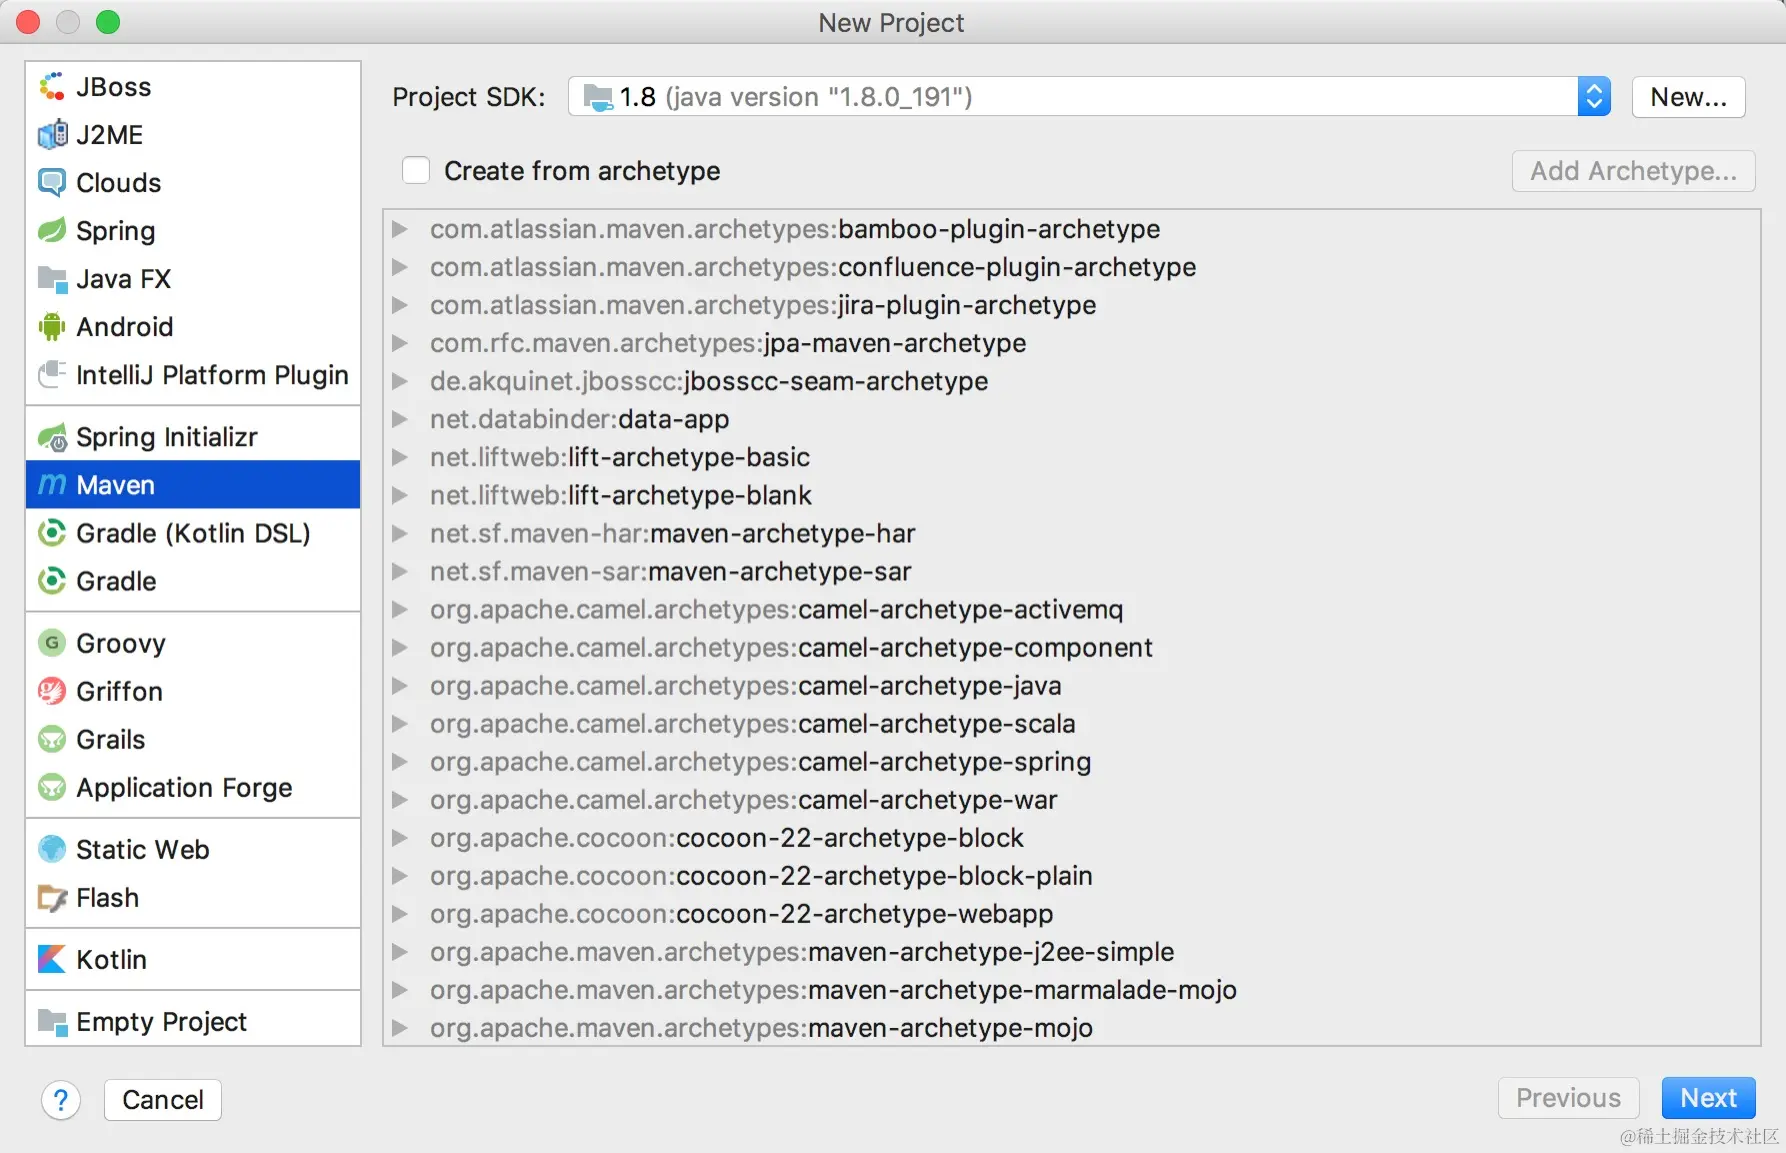
Task: Expand jbosscc-seam-archetype node
Action: pos(400,381)
